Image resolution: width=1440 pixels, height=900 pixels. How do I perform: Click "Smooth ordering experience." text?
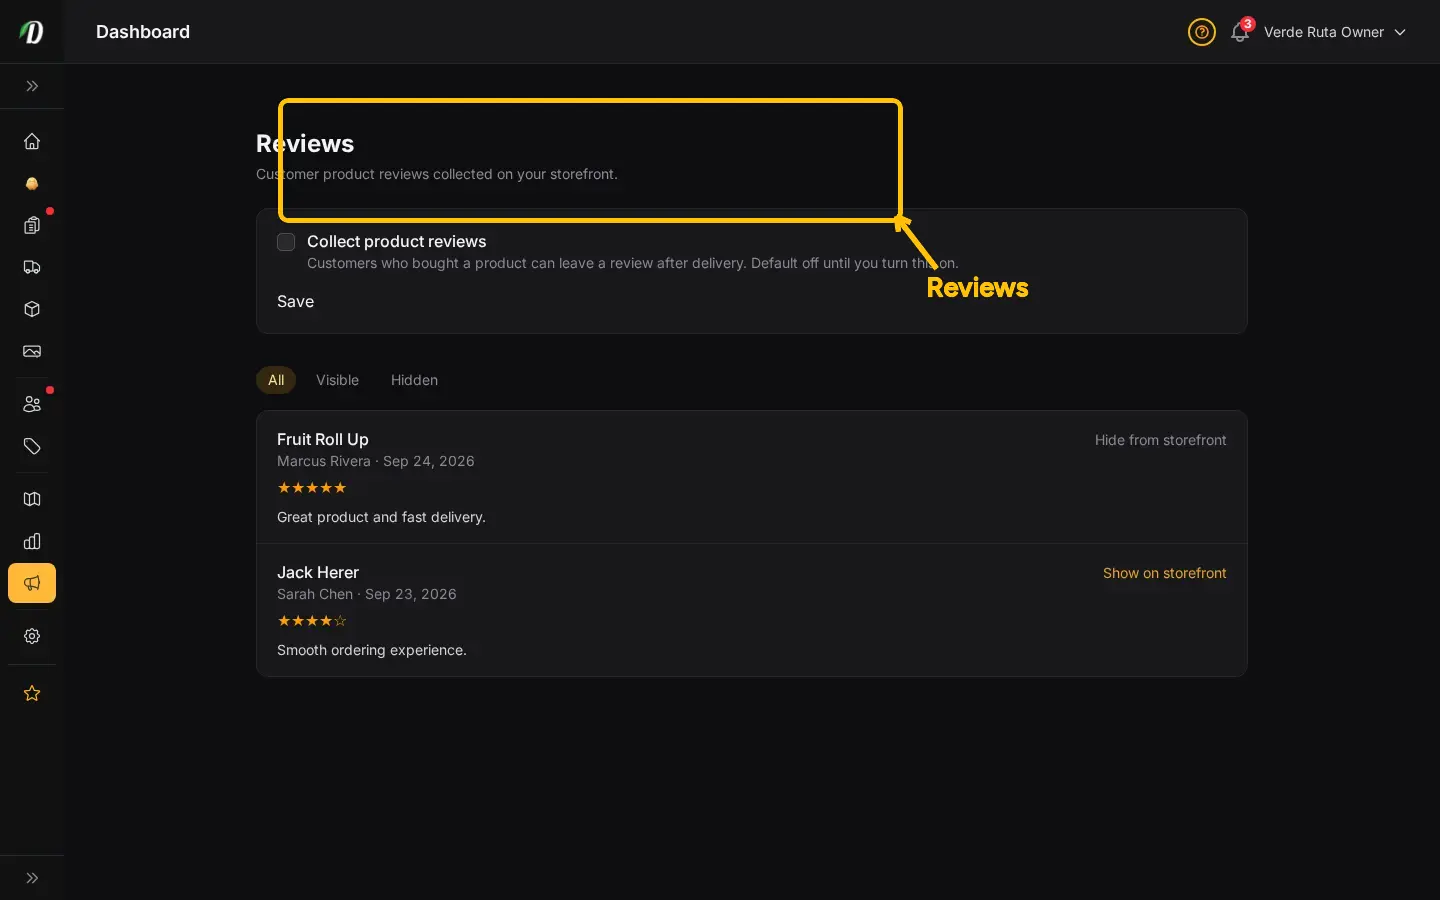point(372,650)
